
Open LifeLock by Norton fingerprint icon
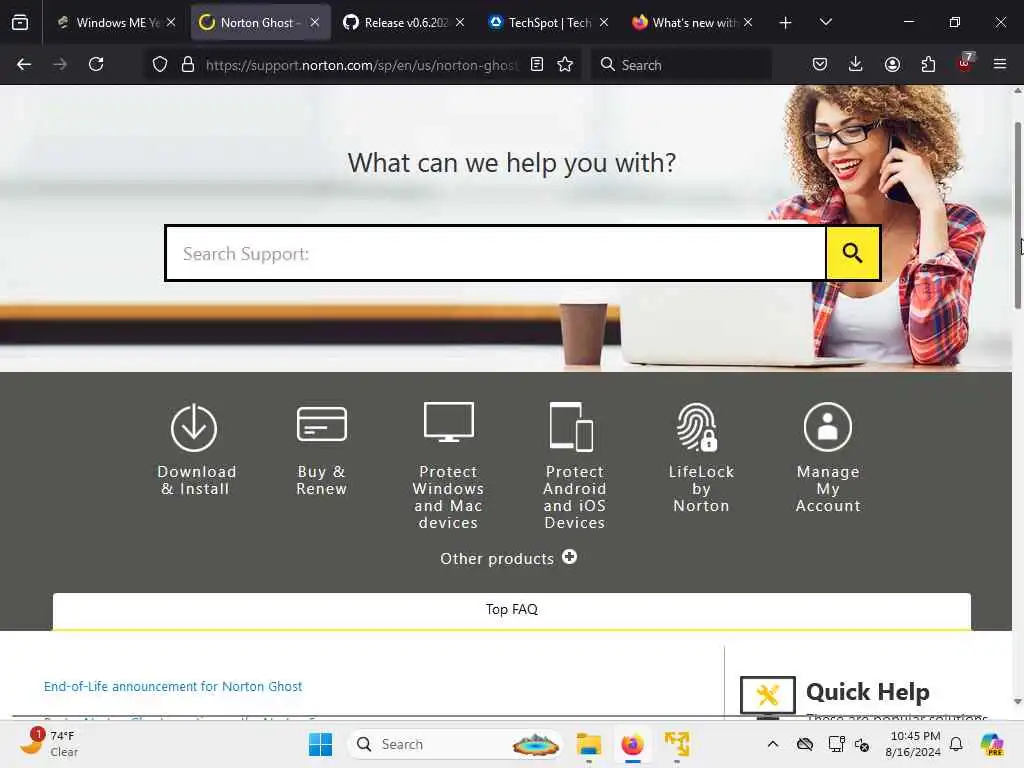click(697, 426)
